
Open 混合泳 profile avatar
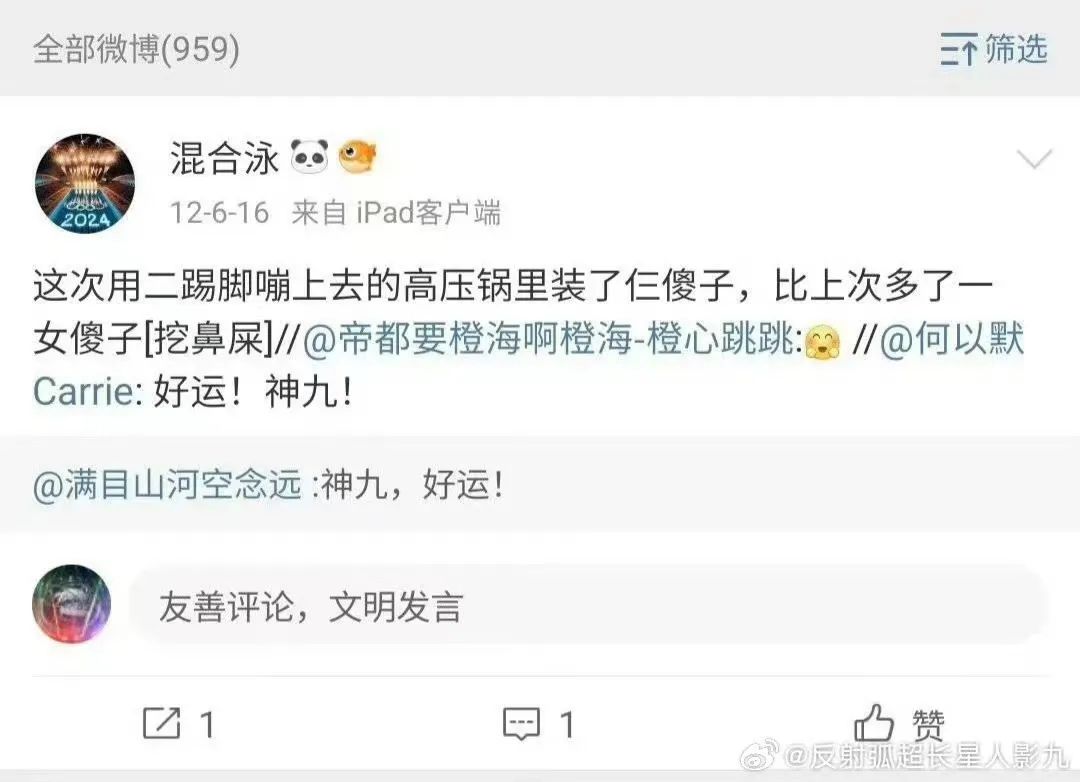coord(85,183)
